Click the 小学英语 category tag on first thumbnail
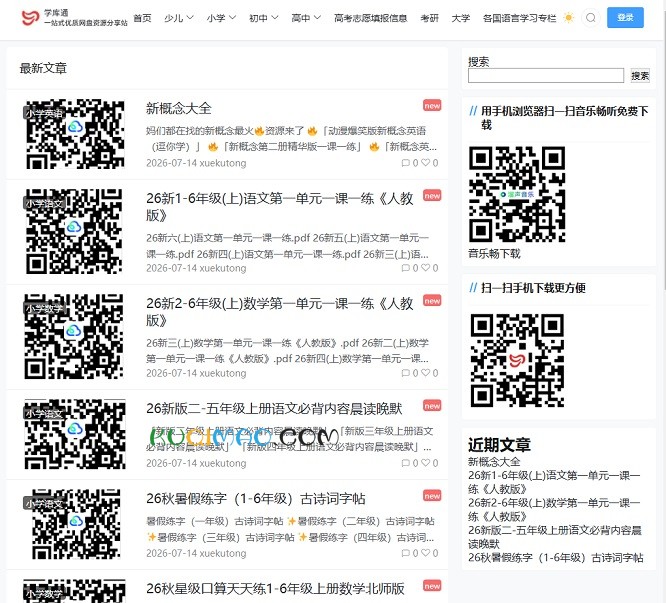 [44, 113]
